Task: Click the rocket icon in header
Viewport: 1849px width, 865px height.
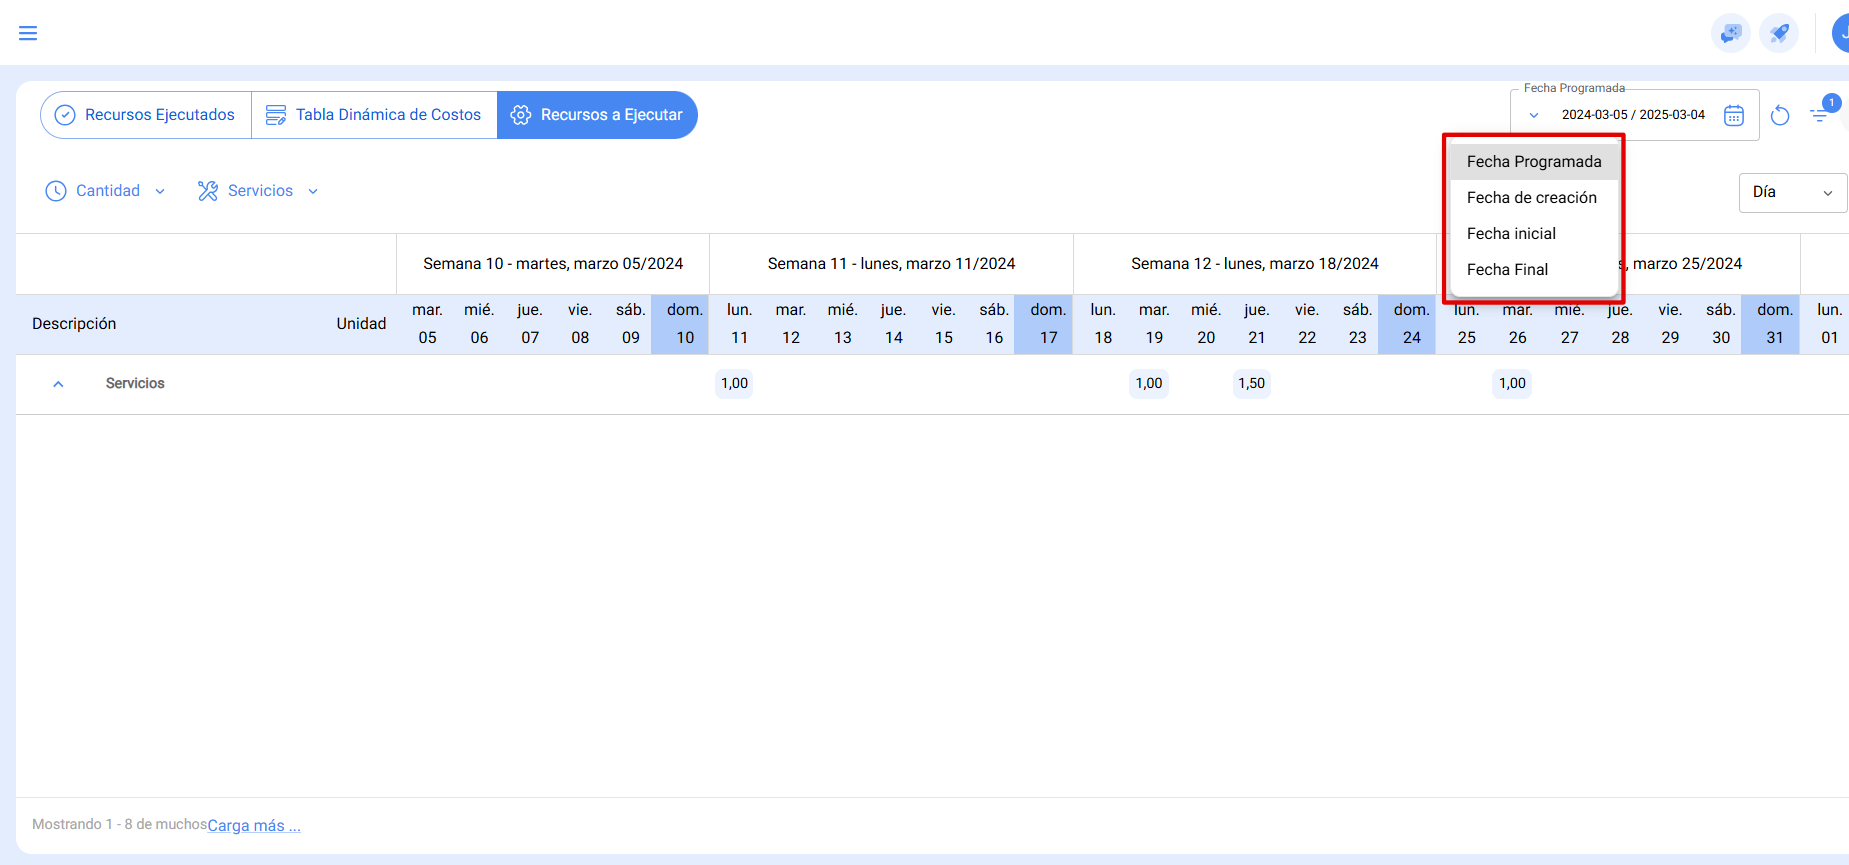Action: click(1779, 33)
